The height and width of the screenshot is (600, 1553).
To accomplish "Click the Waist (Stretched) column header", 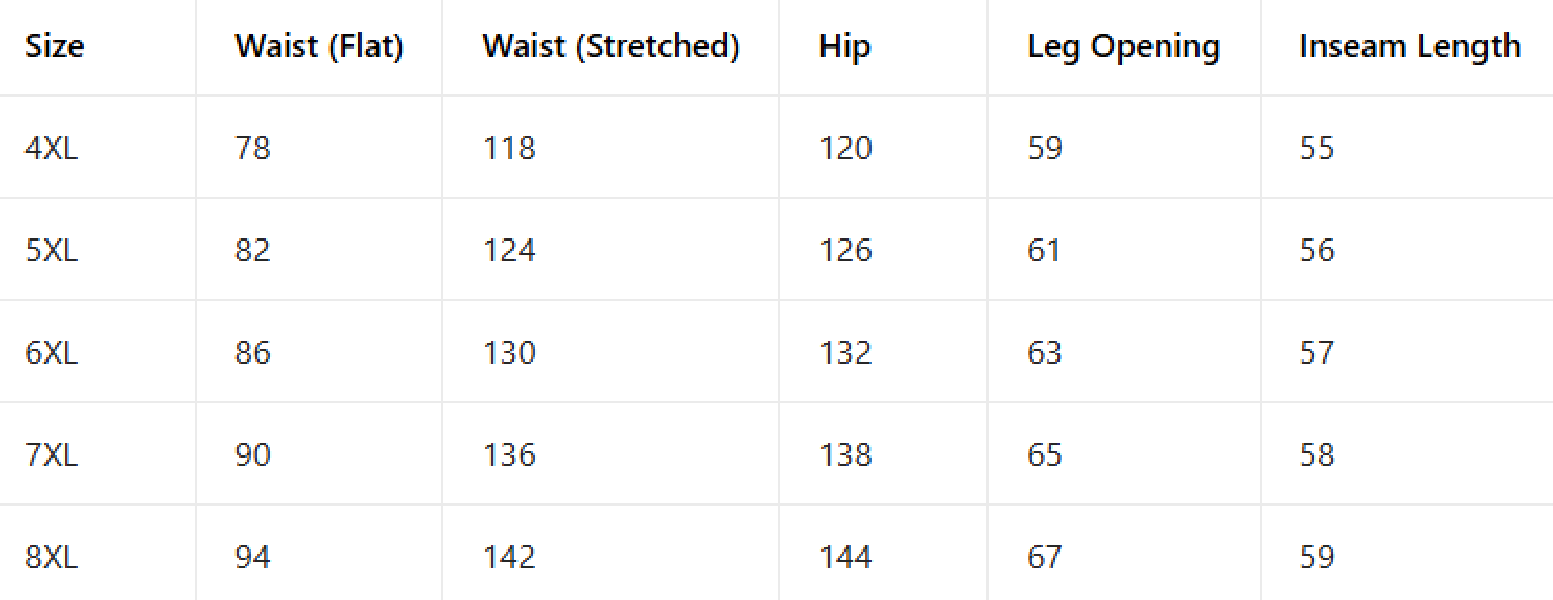I will tap(611, 47).
